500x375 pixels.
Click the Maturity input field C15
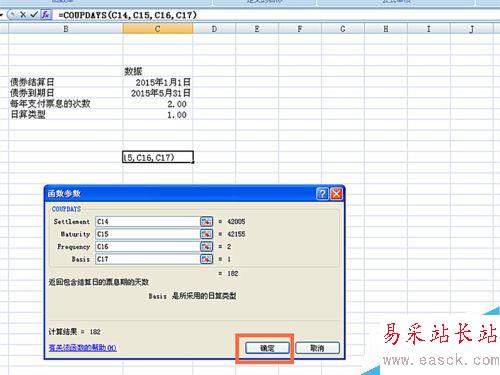(147, 234)
